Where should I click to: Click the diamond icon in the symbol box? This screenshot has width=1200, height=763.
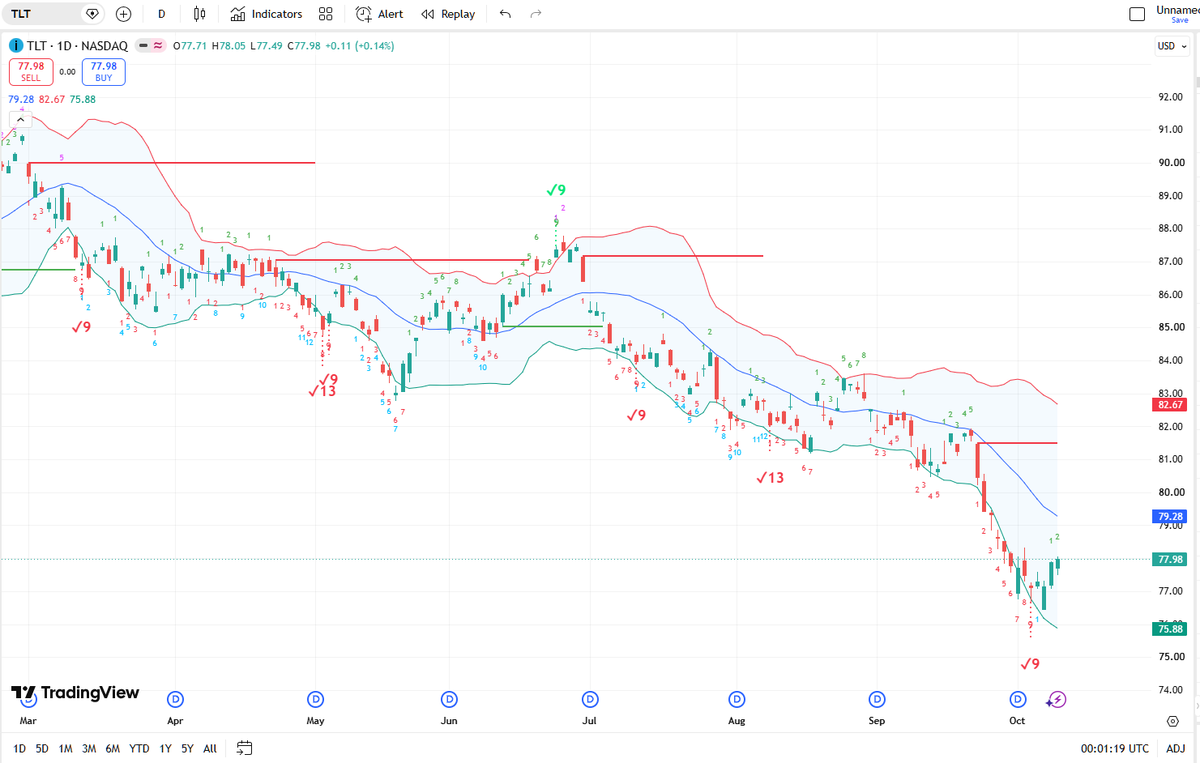[x=92, y=14]
